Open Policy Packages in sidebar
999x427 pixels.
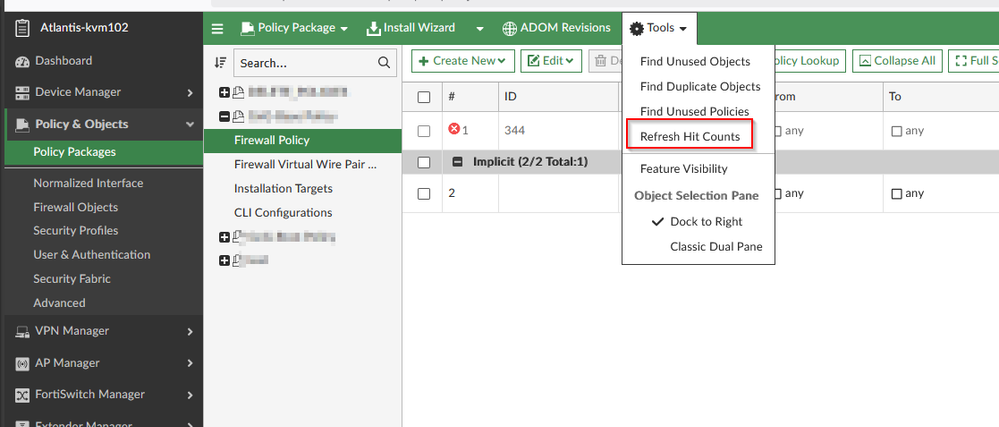coord(75,152)
